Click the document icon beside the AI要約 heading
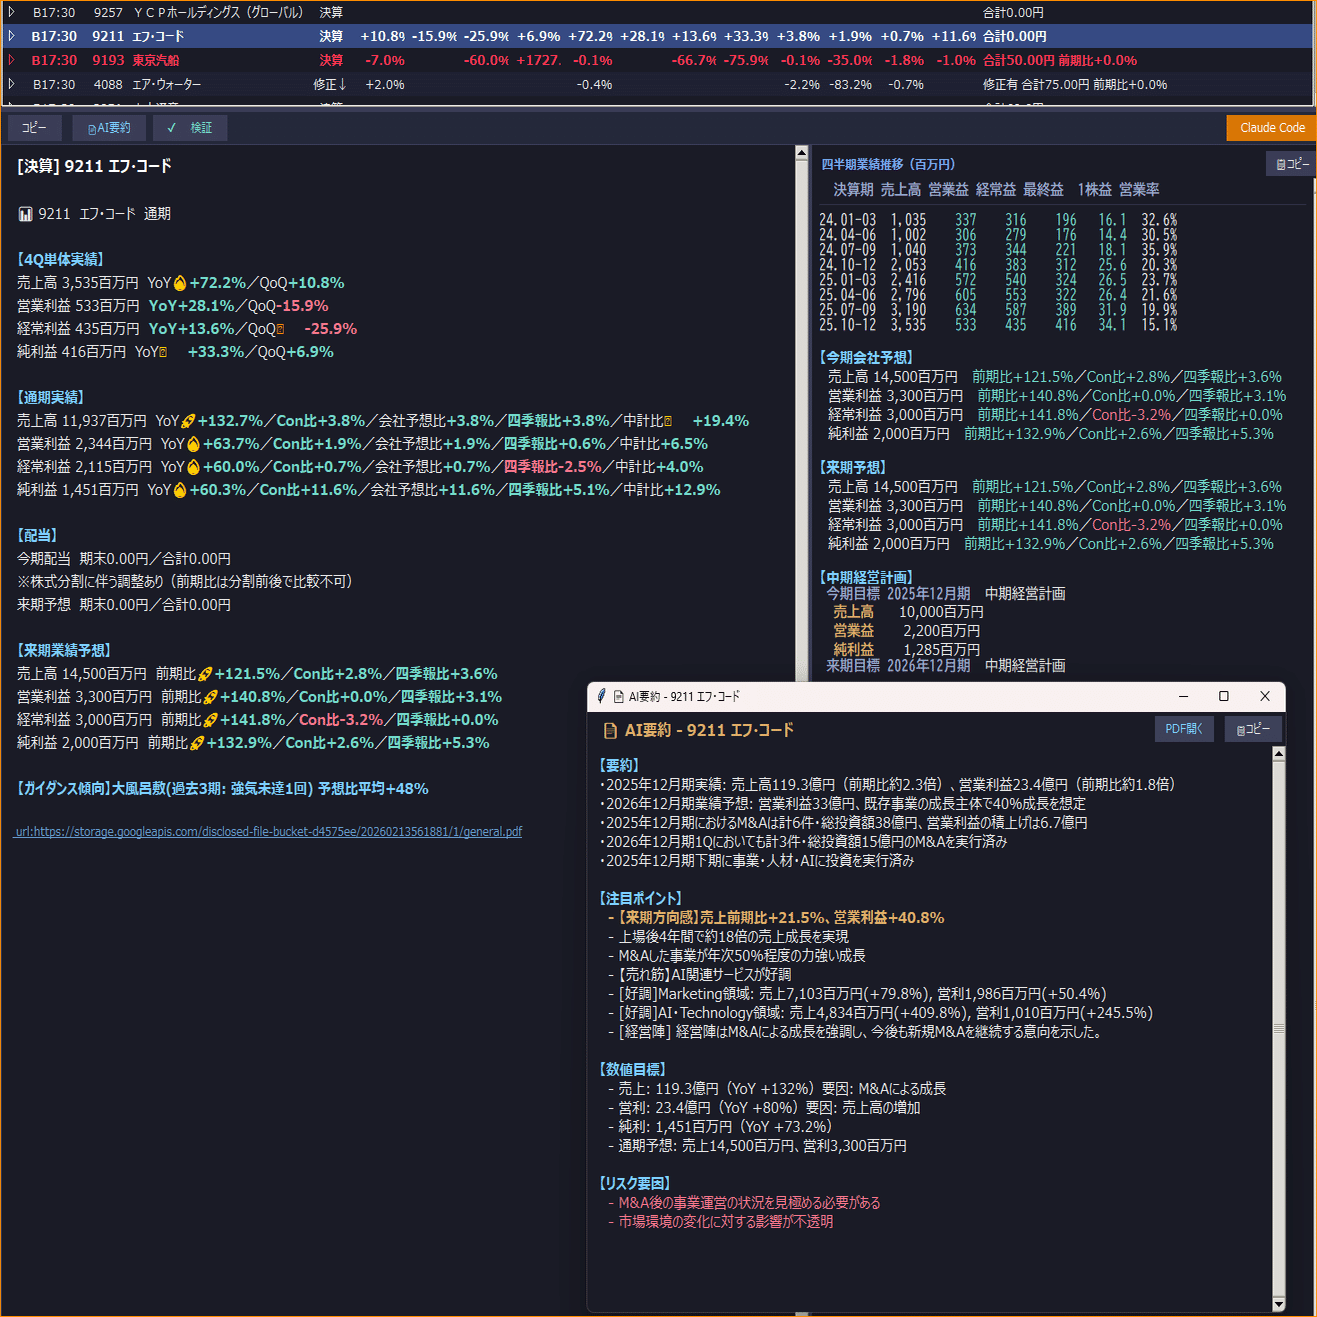1317x1317 pixels. (x=610, y=731)
